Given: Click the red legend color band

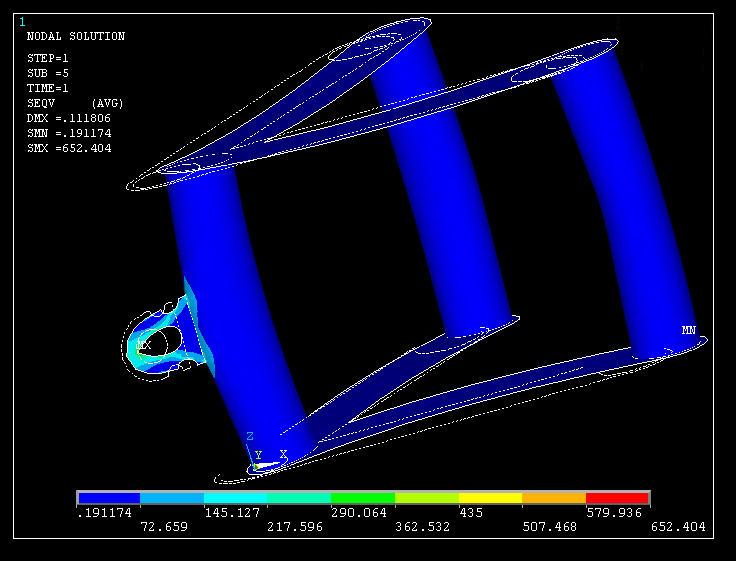Looking at the screenshot, I should (618, 498).
